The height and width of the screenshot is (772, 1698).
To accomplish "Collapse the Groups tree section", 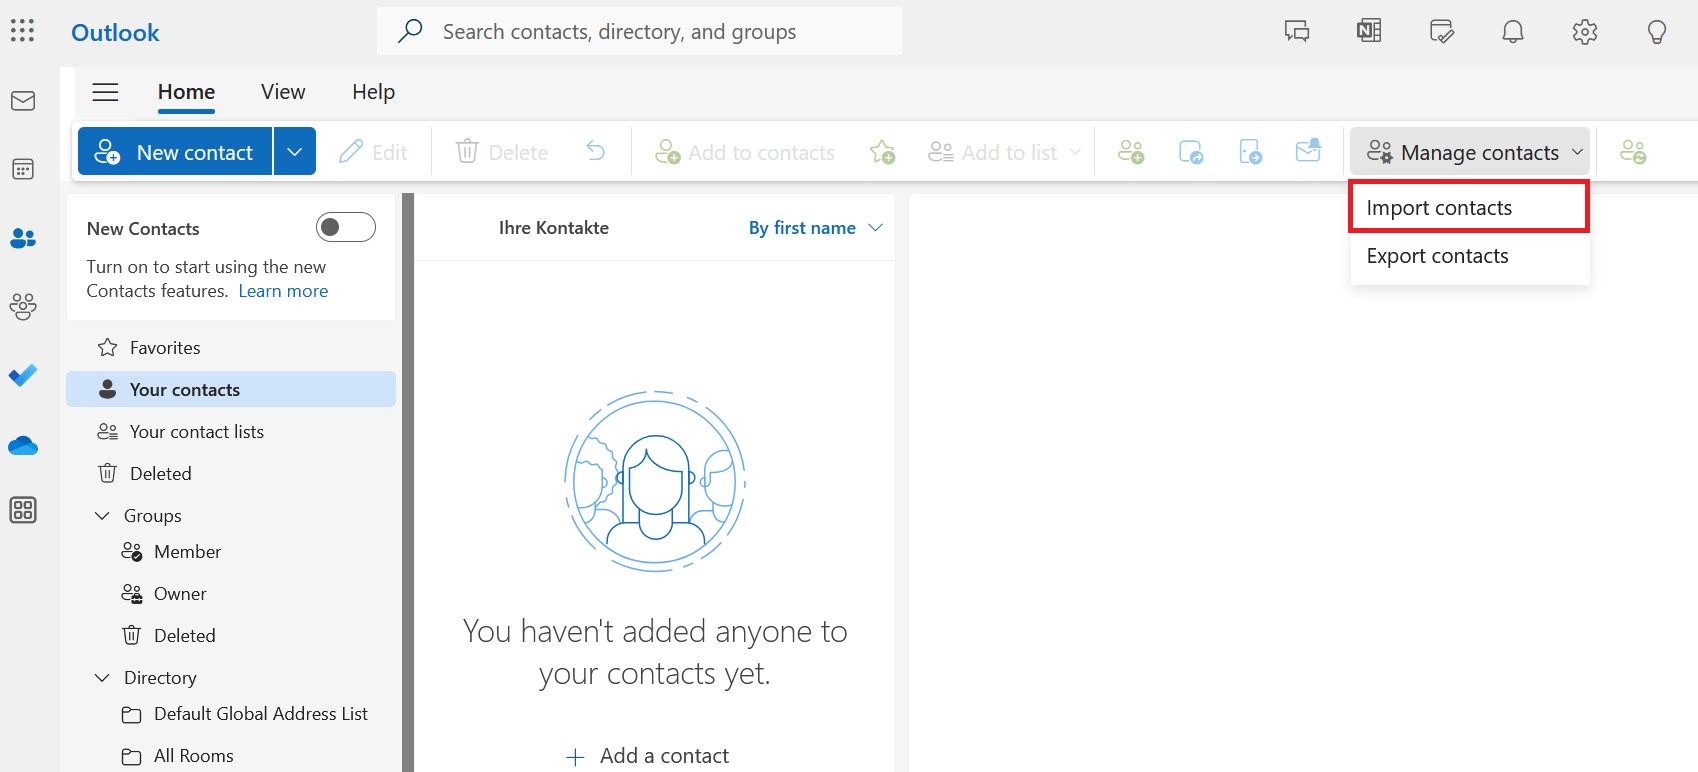I will click(102, 516).
